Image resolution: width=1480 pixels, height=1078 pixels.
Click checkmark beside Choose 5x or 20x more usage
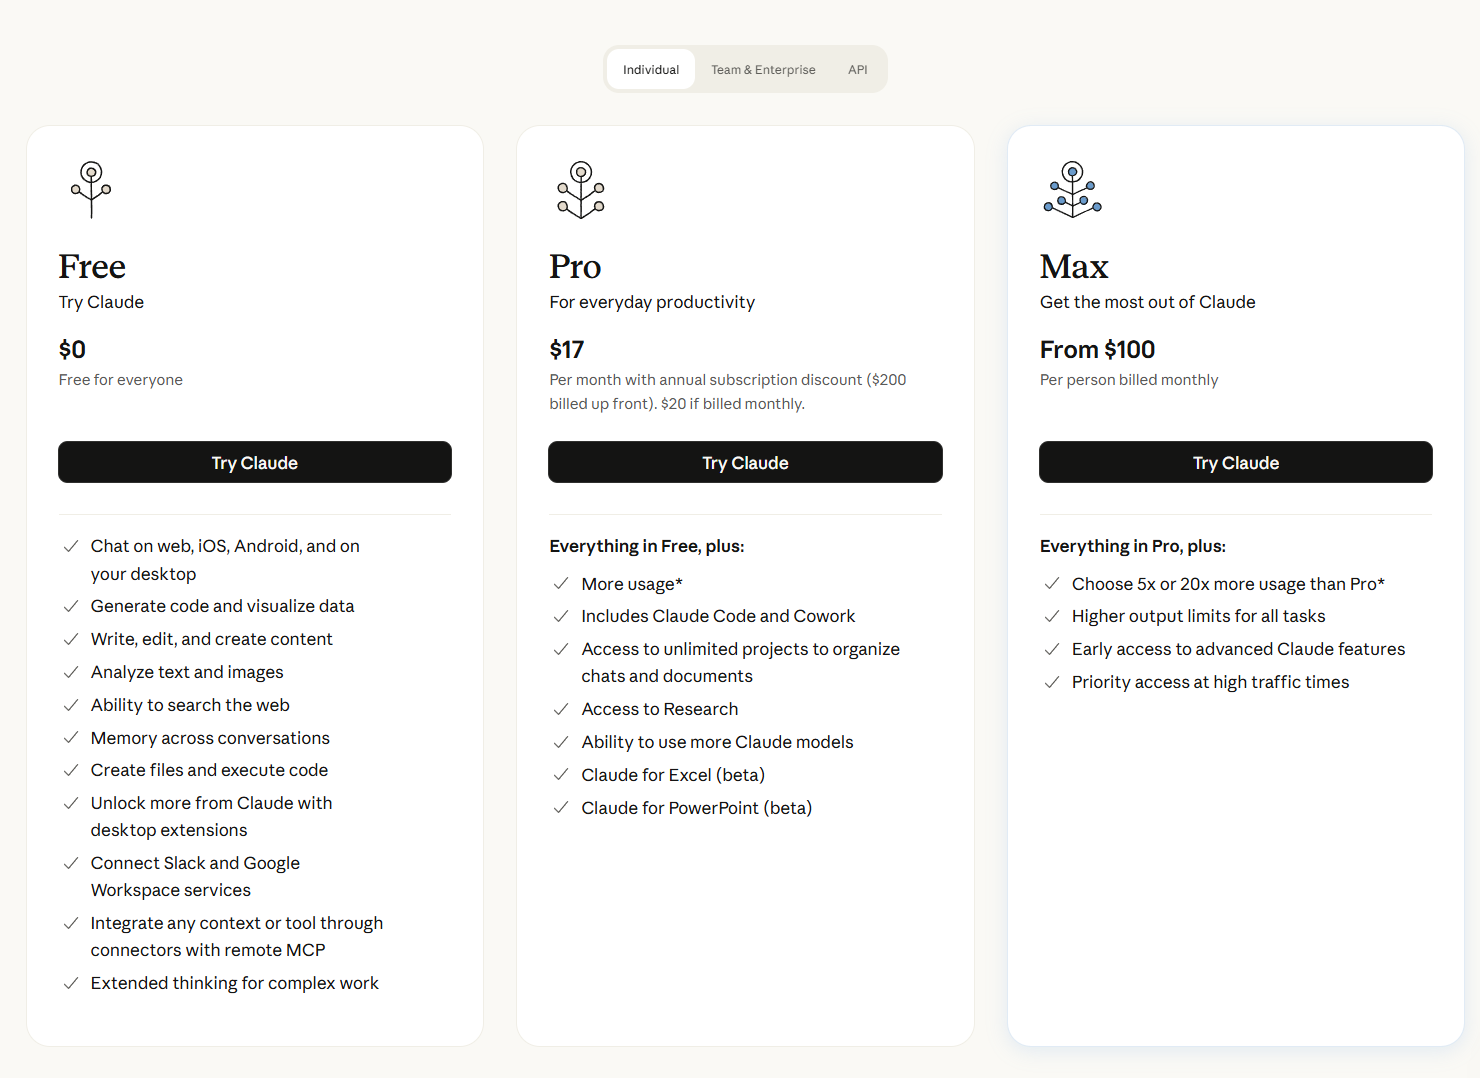click(x=1052, y=584)
